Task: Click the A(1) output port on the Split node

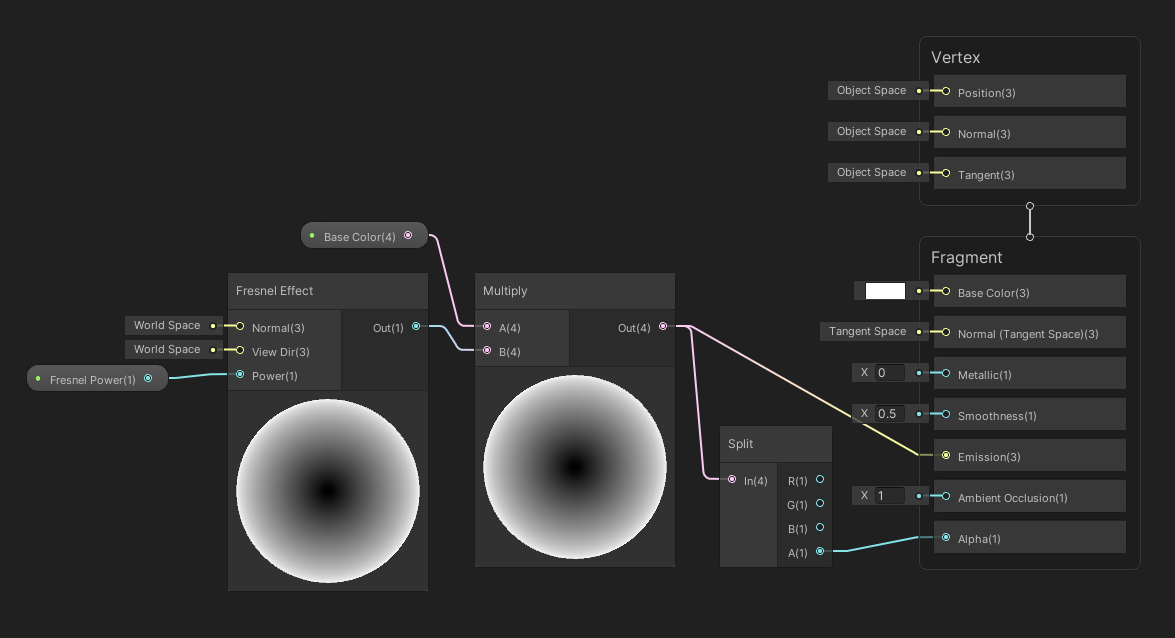Action: 820,551
